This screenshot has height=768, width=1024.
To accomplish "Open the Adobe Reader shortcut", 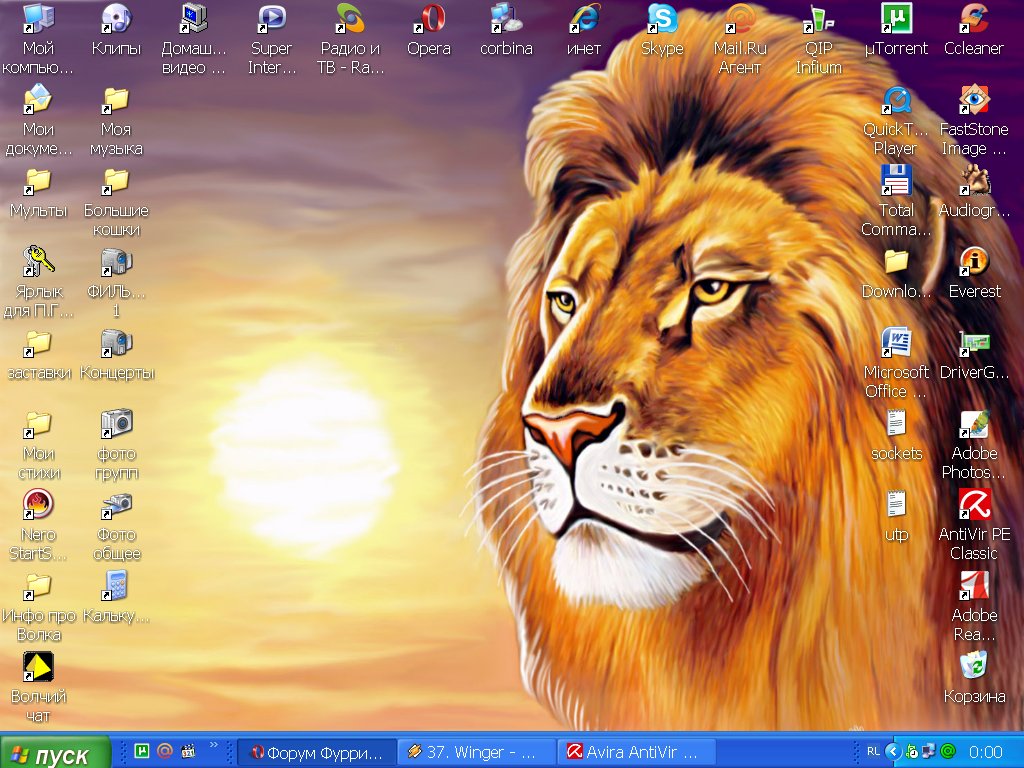I will 974,585.
